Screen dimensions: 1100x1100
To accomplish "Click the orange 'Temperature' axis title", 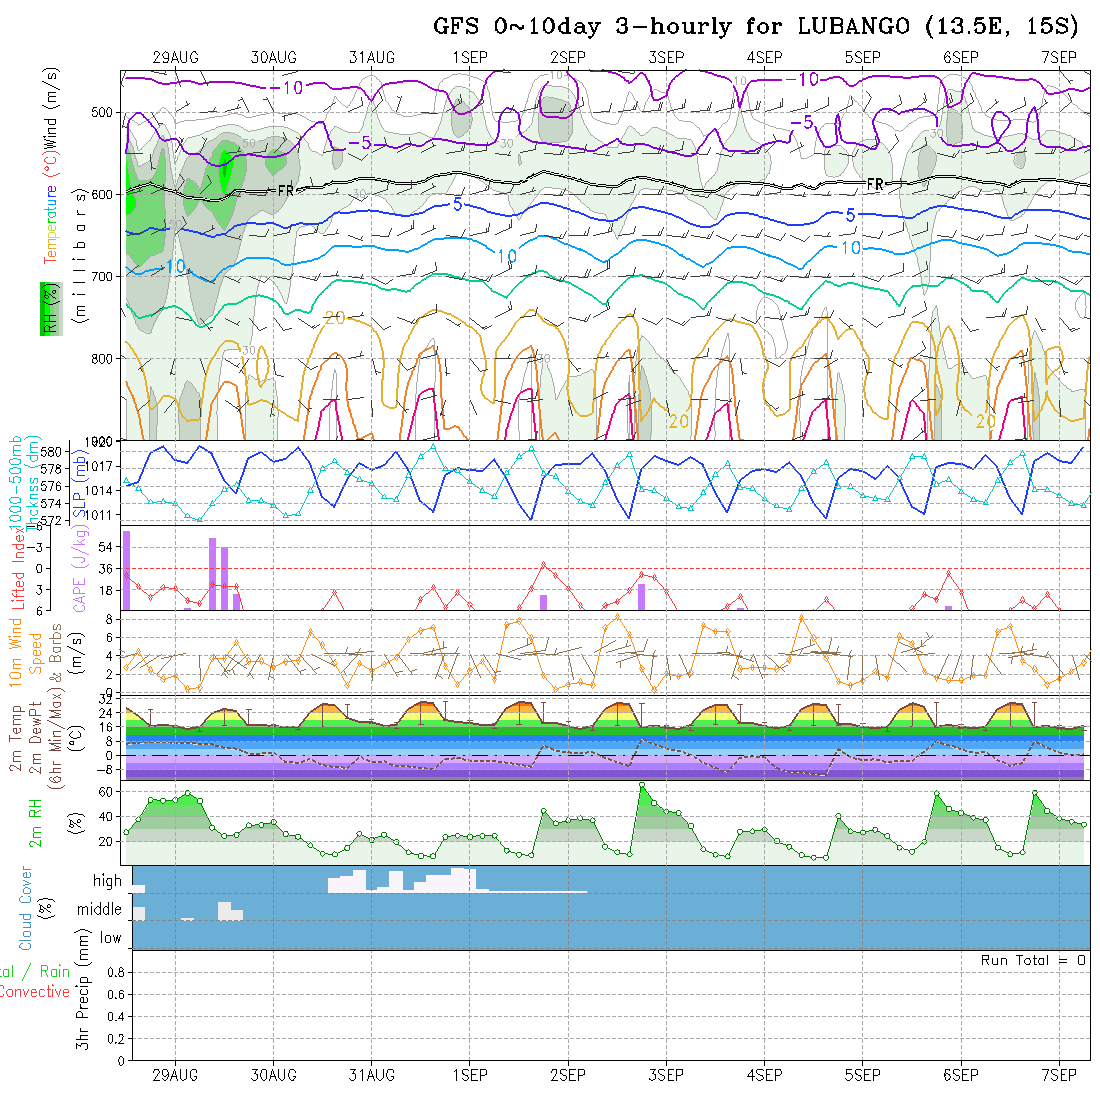I will tap(51, 224).
